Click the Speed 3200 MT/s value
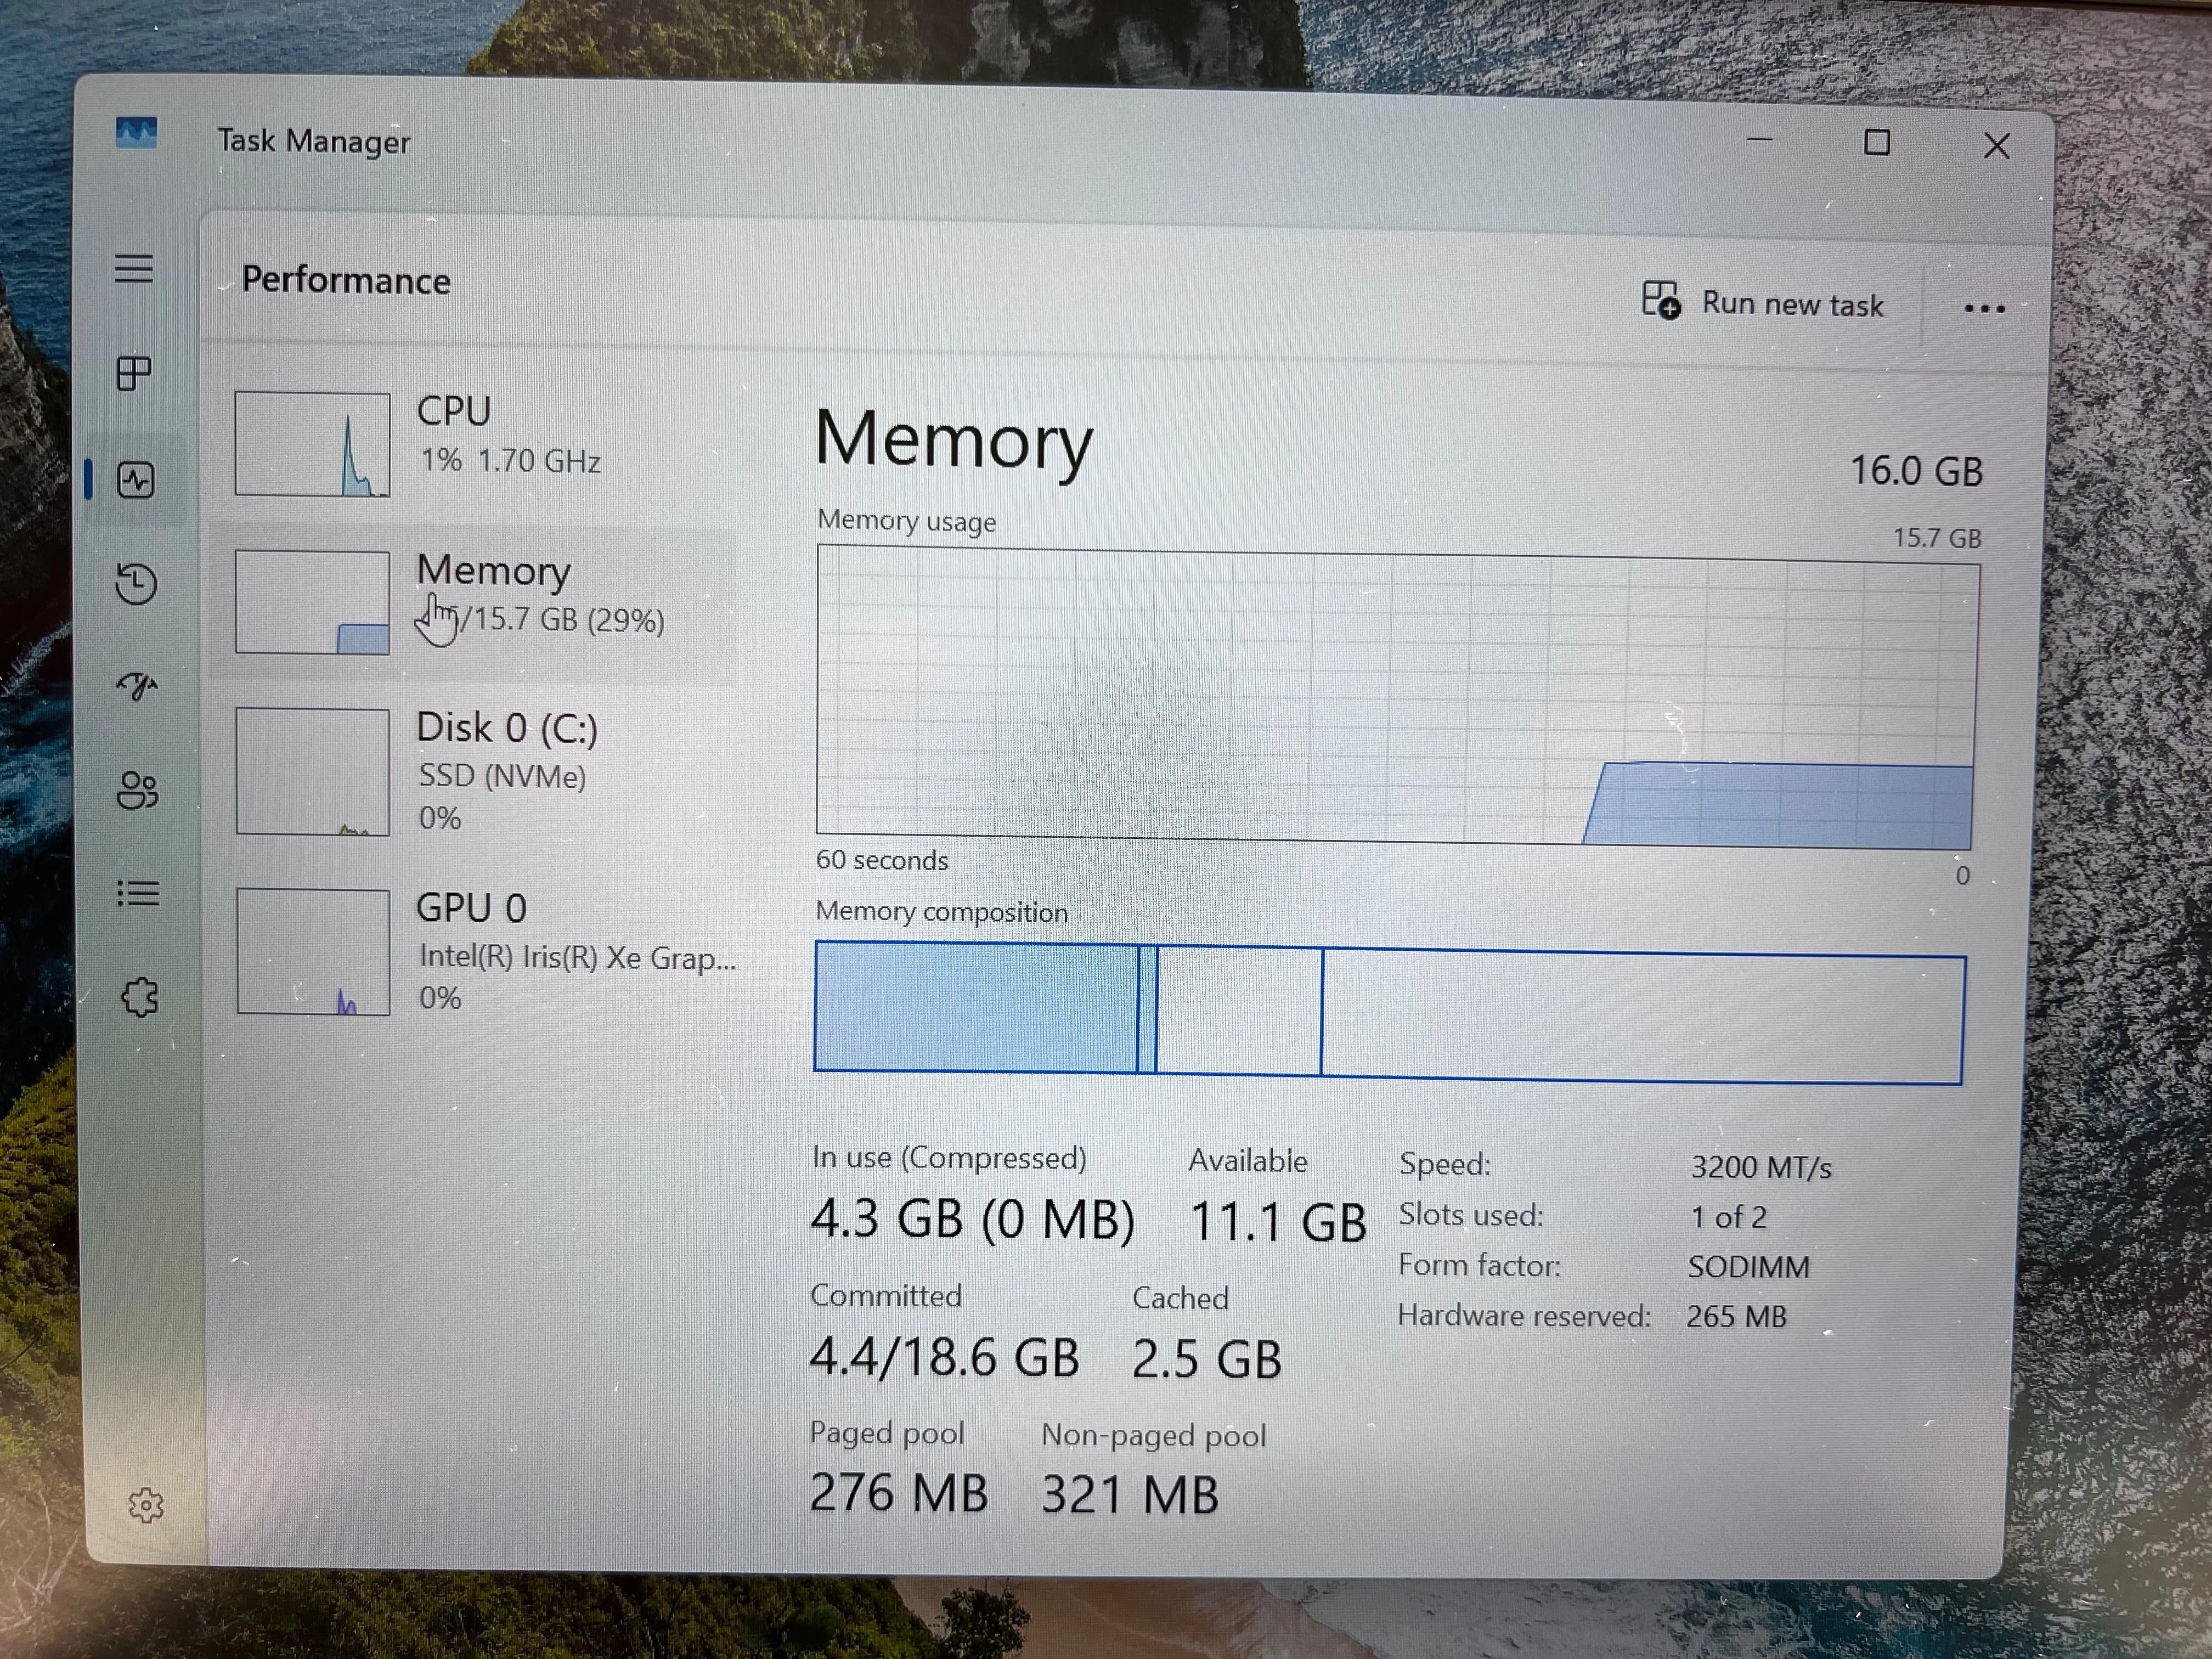This screenshot has width=2212, height=1659. pos(1761,1167)
